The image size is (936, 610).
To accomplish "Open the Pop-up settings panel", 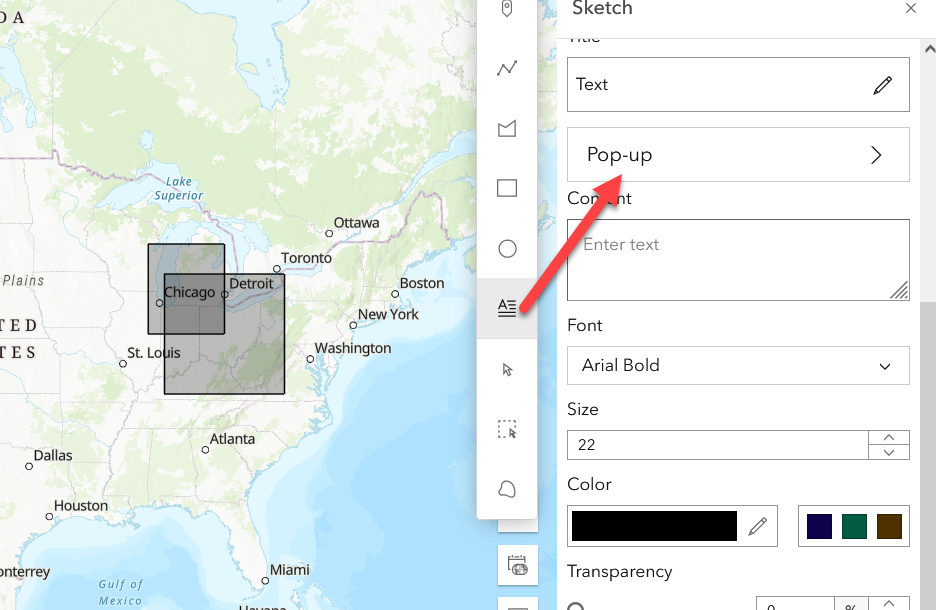I will click(737, 154).
